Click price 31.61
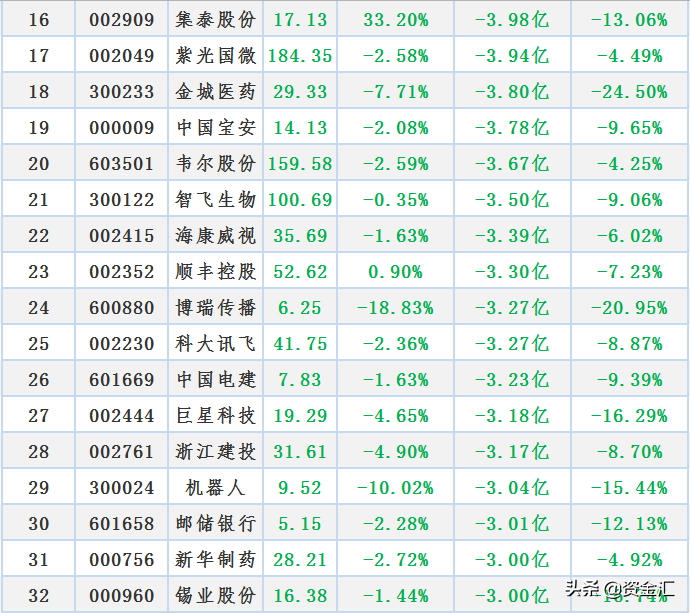 coord(300,452)
